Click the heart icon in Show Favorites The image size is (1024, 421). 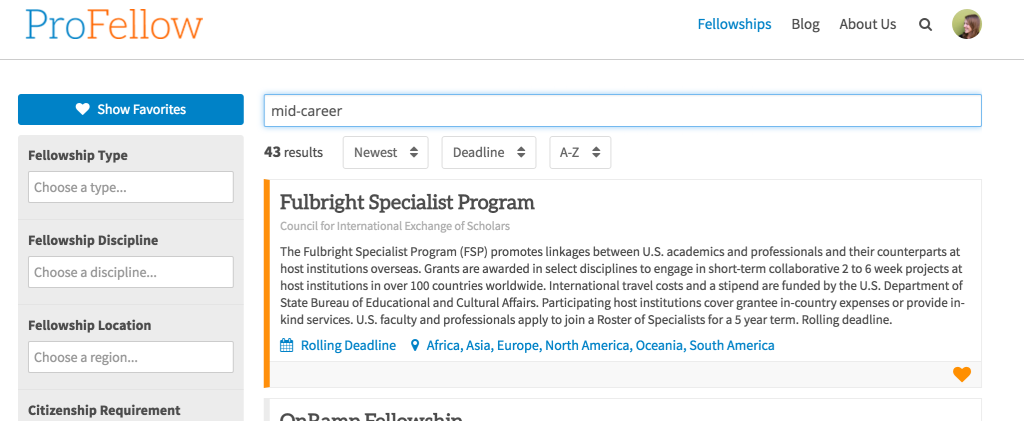[83, 110]
